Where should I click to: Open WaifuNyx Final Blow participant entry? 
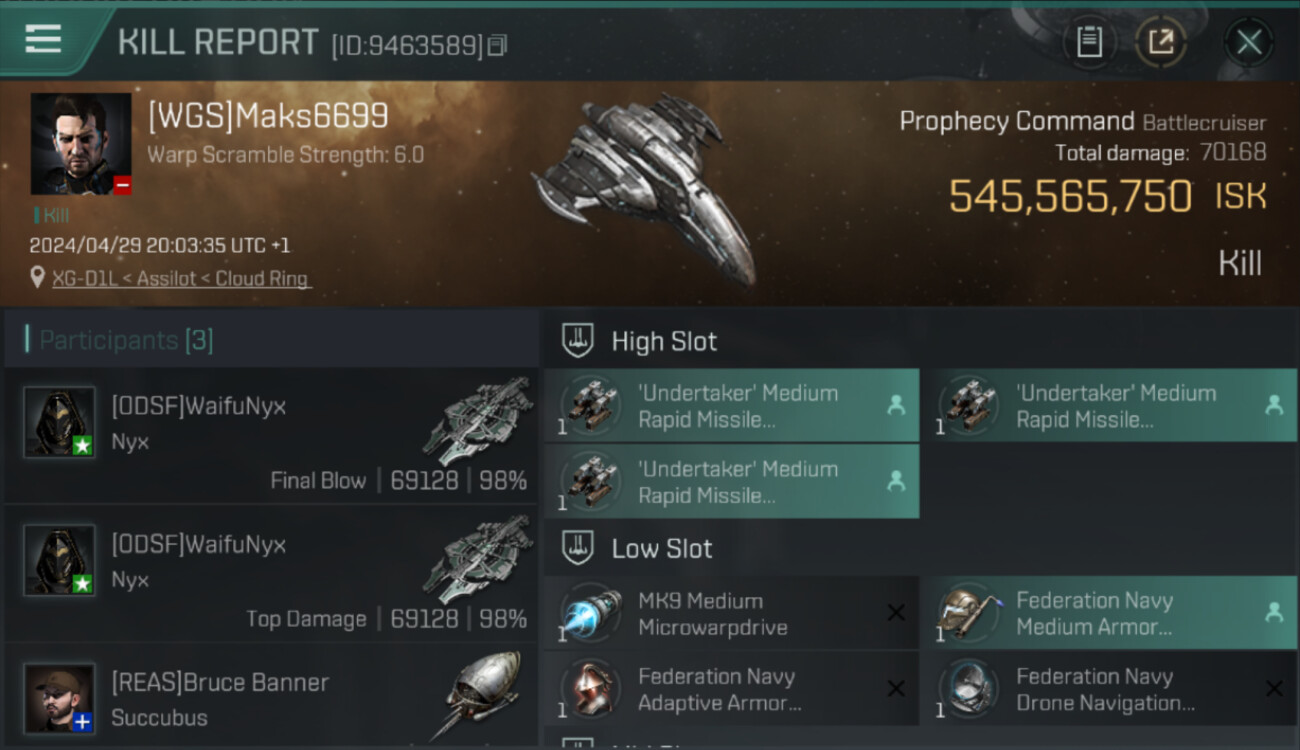tap(270, 435)
